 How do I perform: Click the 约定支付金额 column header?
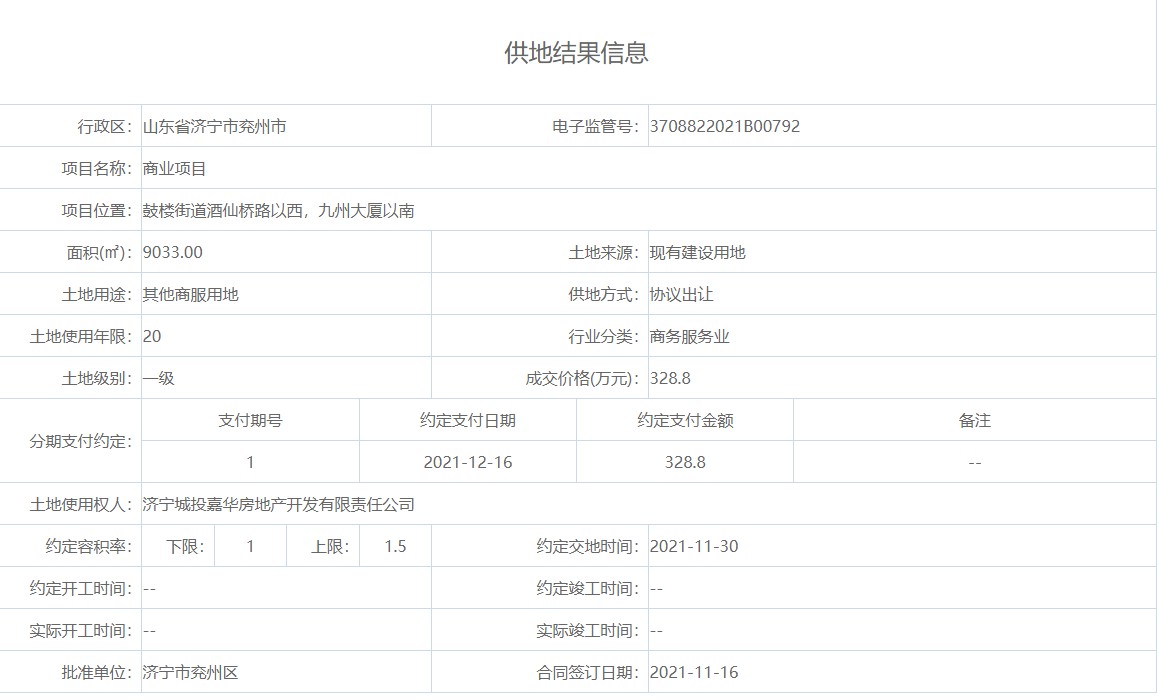click(x=685, y=421)
